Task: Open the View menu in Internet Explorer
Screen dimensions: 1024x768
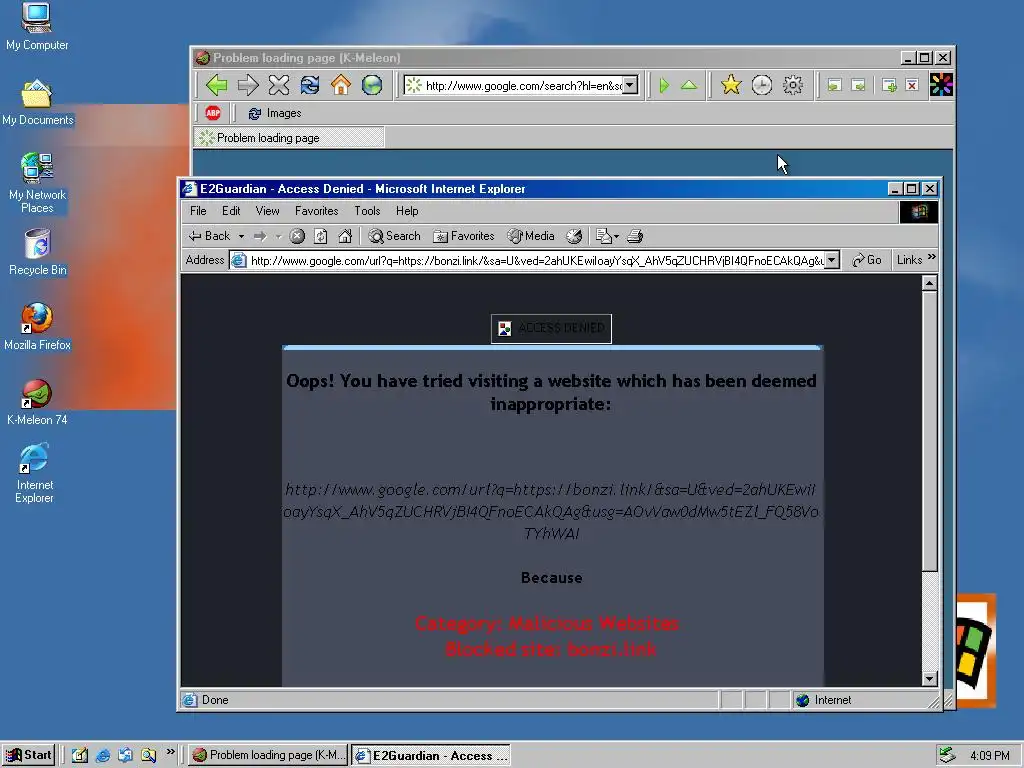Action: point(267,211)
